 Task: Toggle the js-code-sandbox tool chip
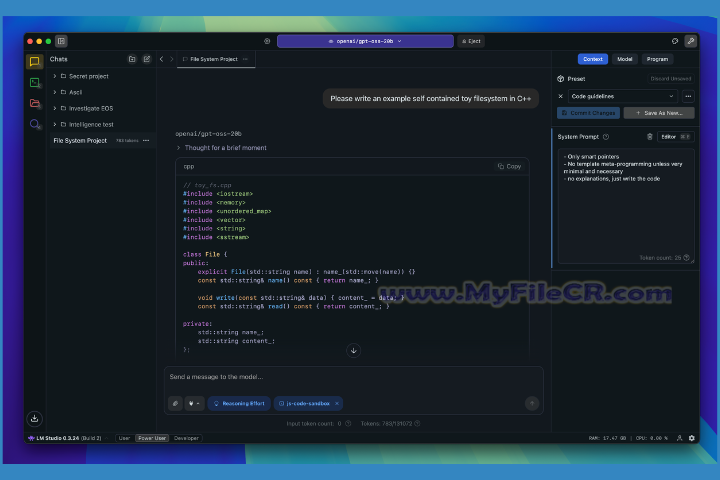click(x=308, y=403)
